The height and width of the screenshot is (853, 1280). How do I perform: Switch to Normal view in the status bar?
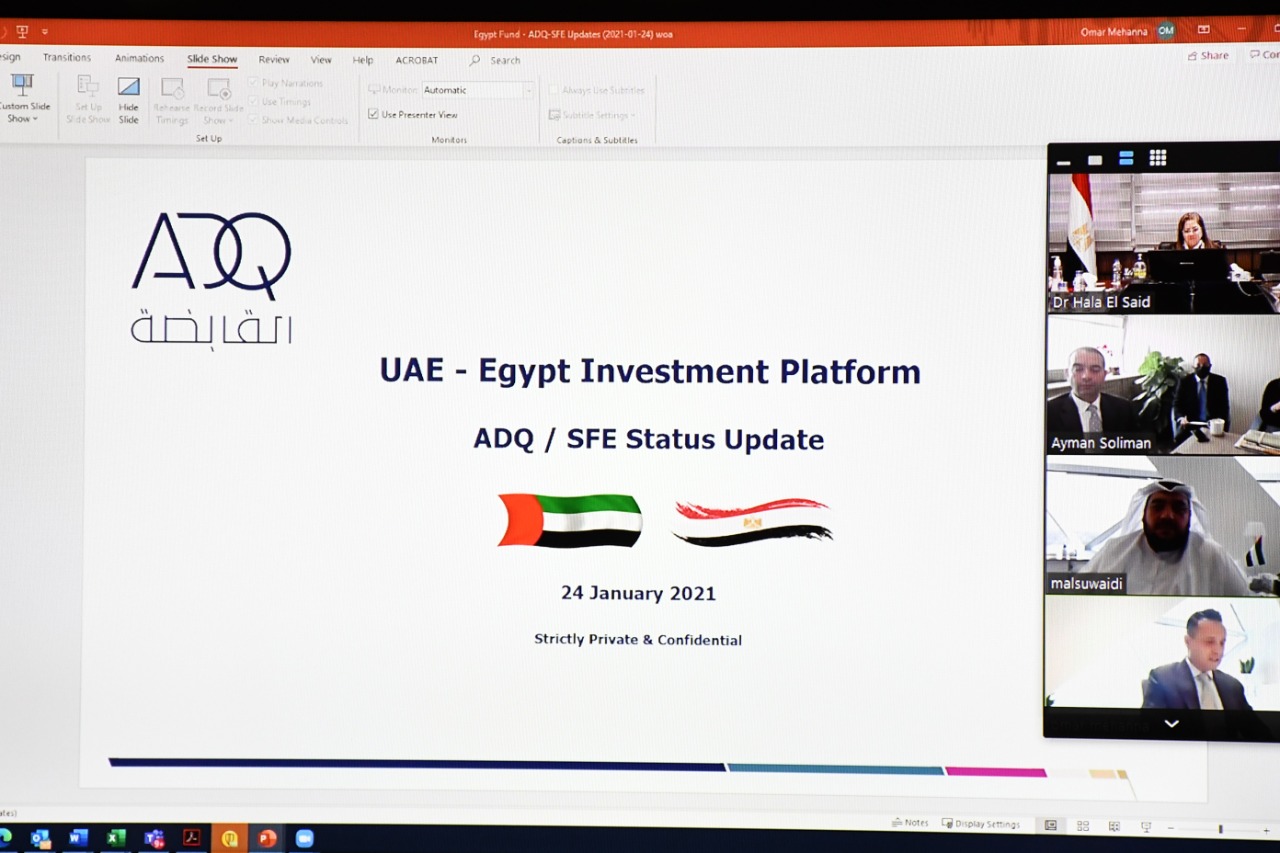(x=1050, y=825)
